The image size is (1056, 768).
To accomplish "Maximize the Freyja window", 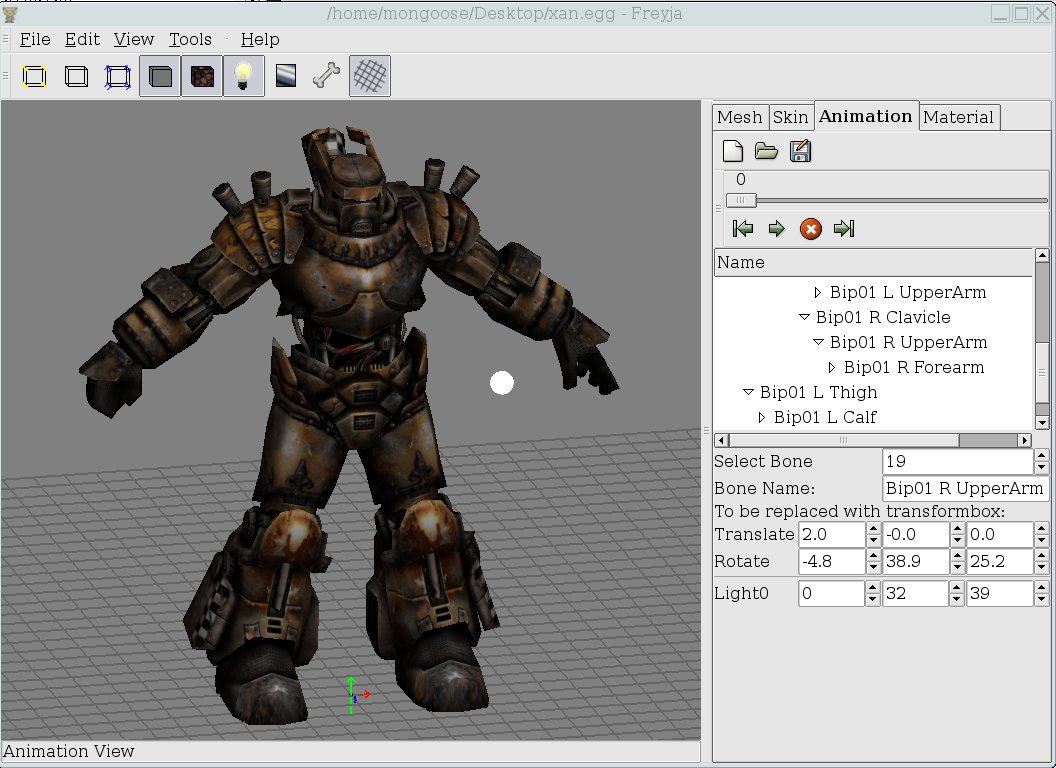I will (1022, 13).
